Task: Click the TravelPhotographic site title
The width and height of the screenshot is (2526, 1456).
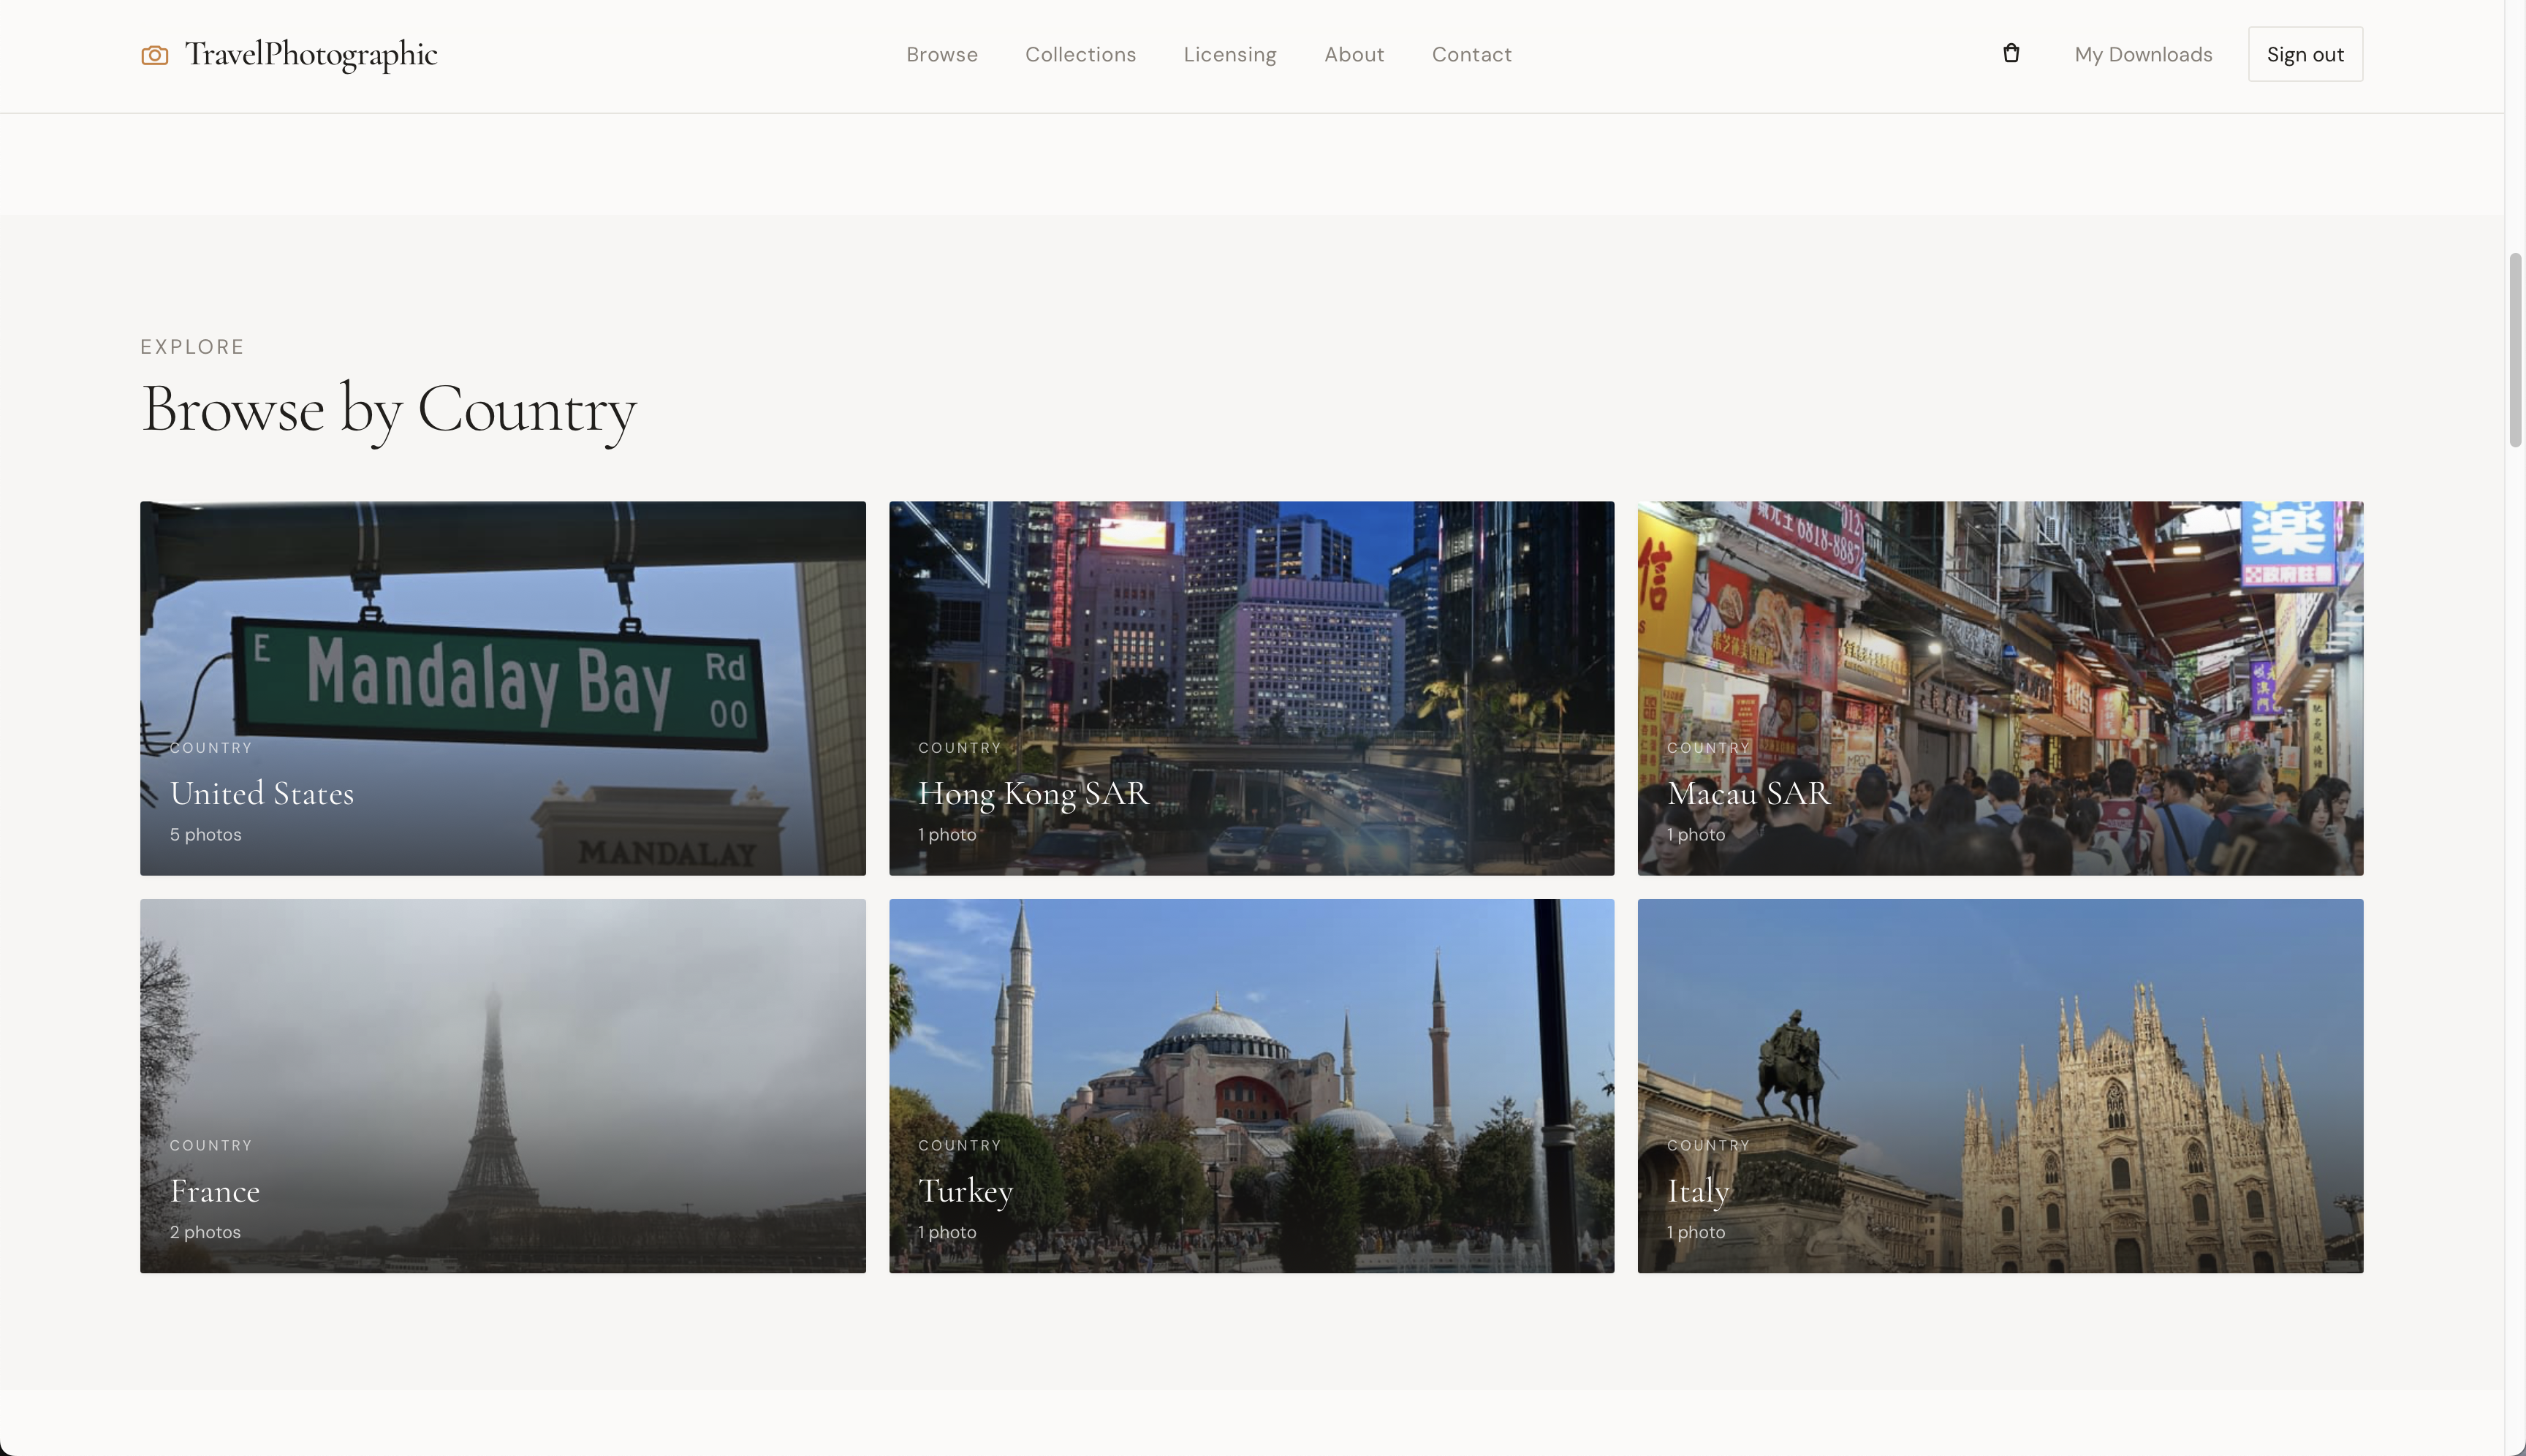Action: coord(311,55)
